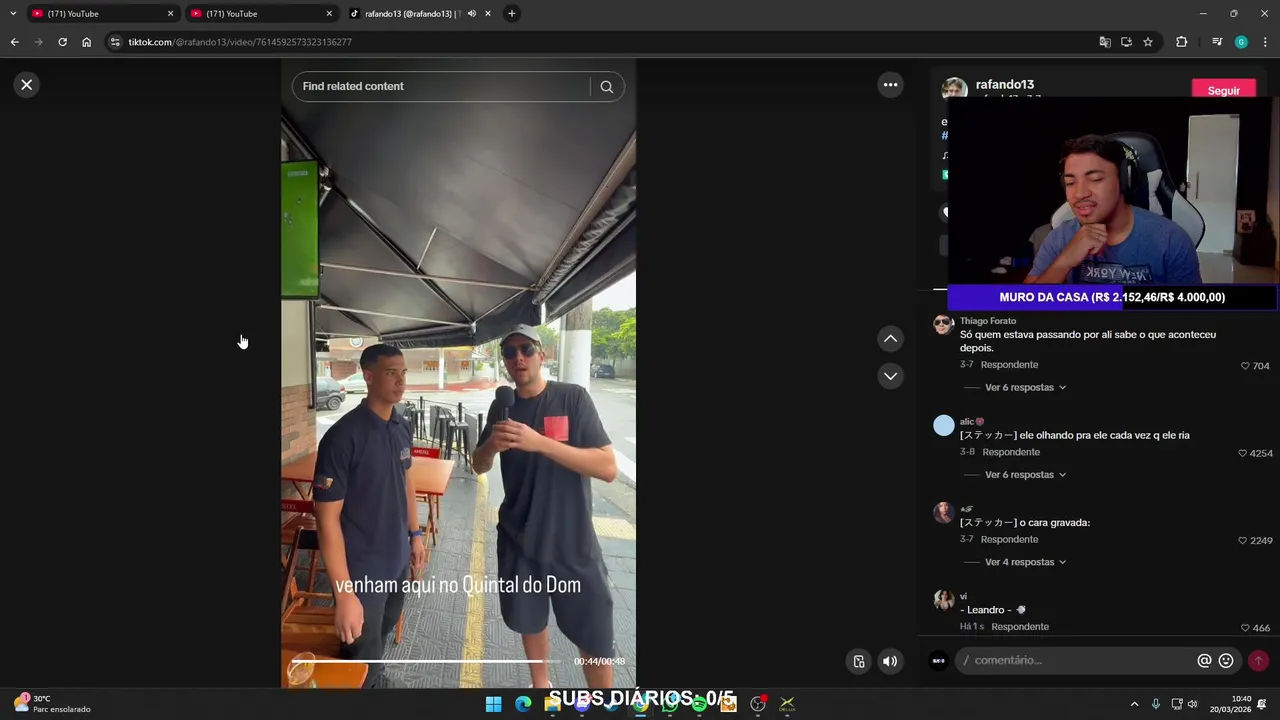Screen dimensions: 1280x720
Task: Reply to alic's comment via Respondente
Action: [x=1011, y=452]
